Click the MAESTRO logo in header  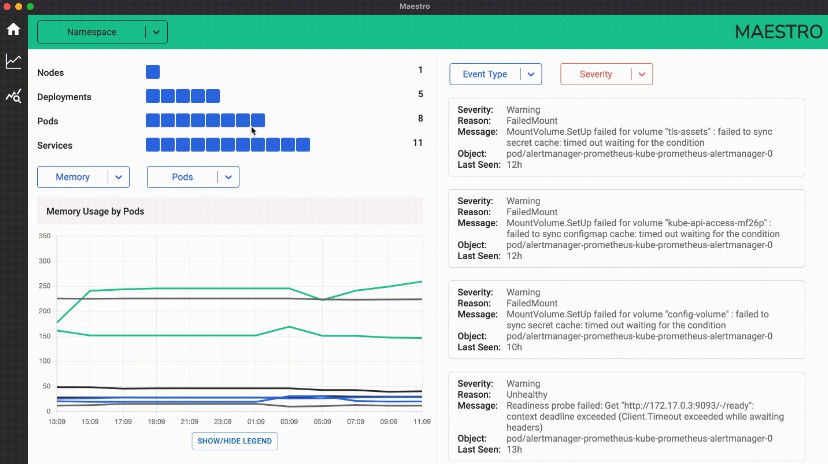[x=777, y=32]
